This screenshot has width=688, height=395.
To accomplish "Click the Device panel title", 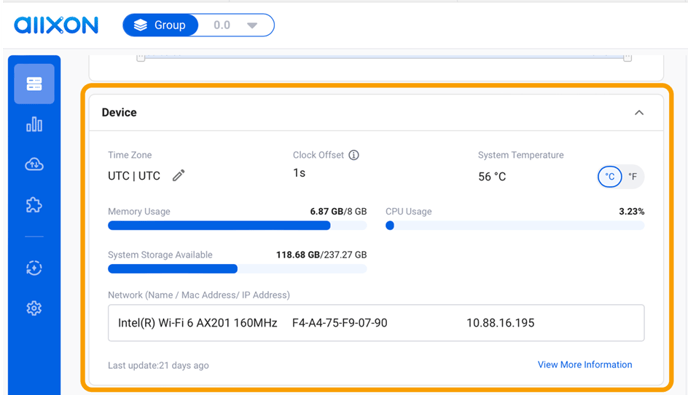I will [x=119, y=113].
